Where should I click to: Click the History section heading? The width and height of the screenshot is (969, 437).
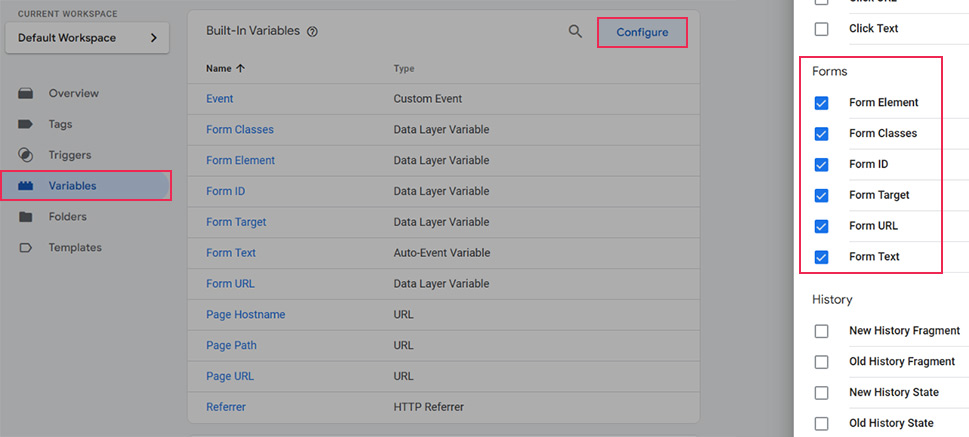pyautogui.click(x=832, y=300)
